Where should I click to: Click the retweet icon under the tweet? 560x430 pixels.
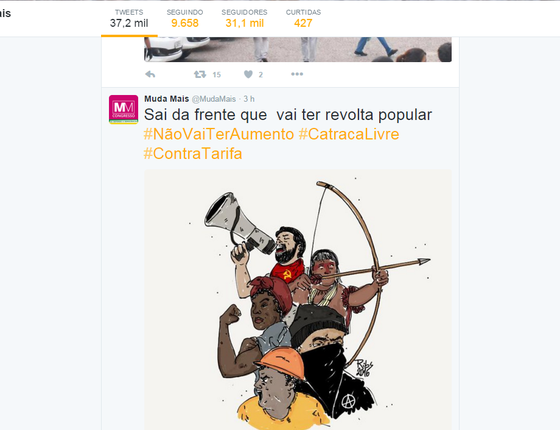tap(200, 74)
